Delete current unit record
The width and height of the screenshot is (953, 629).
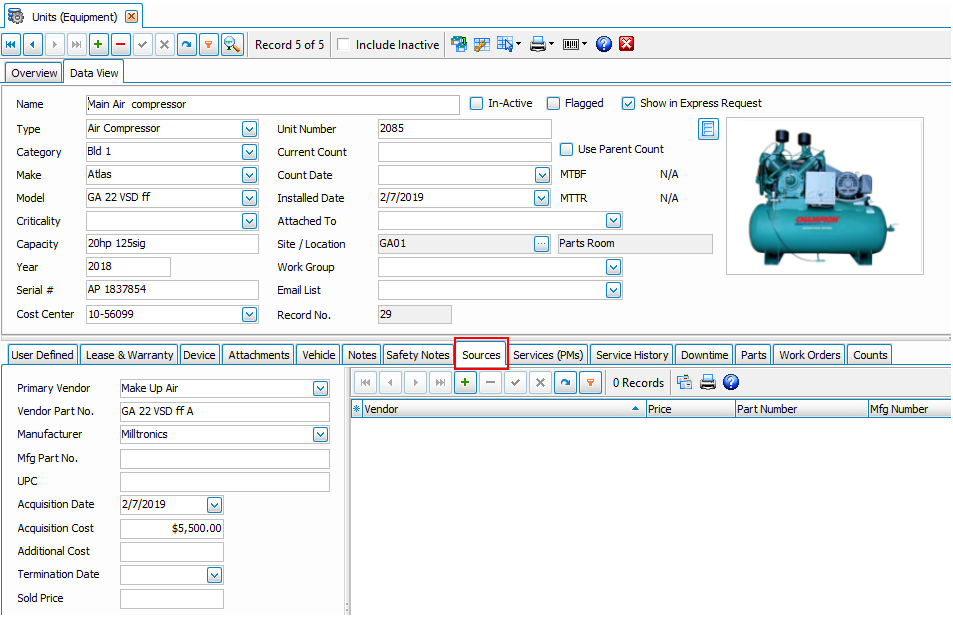click(x=120, y=44)
